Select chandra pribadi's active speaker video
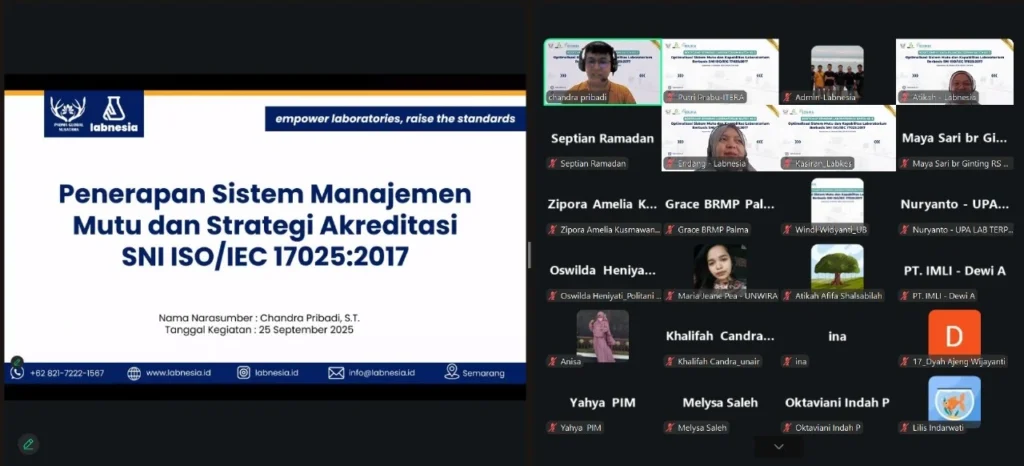This screenshot has width=1024, height=466. 603,70
